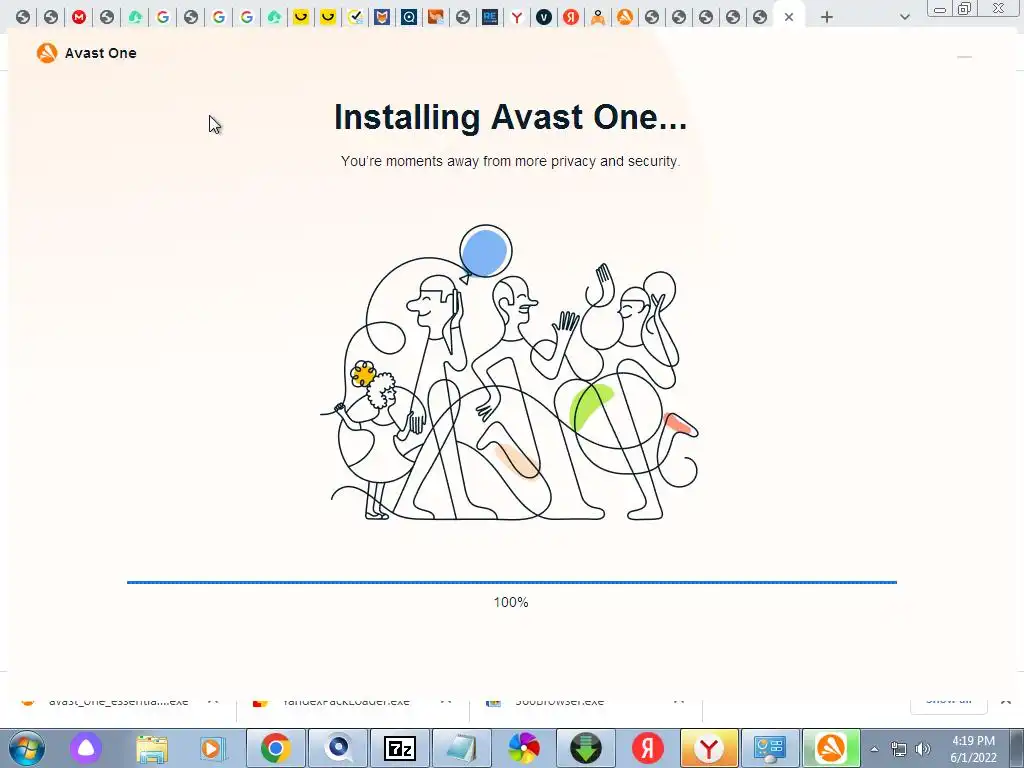The height and width of the screenshot is (768, 1024).
Task: Open the Windows Start menu
Action: click(x=26, y=748)
